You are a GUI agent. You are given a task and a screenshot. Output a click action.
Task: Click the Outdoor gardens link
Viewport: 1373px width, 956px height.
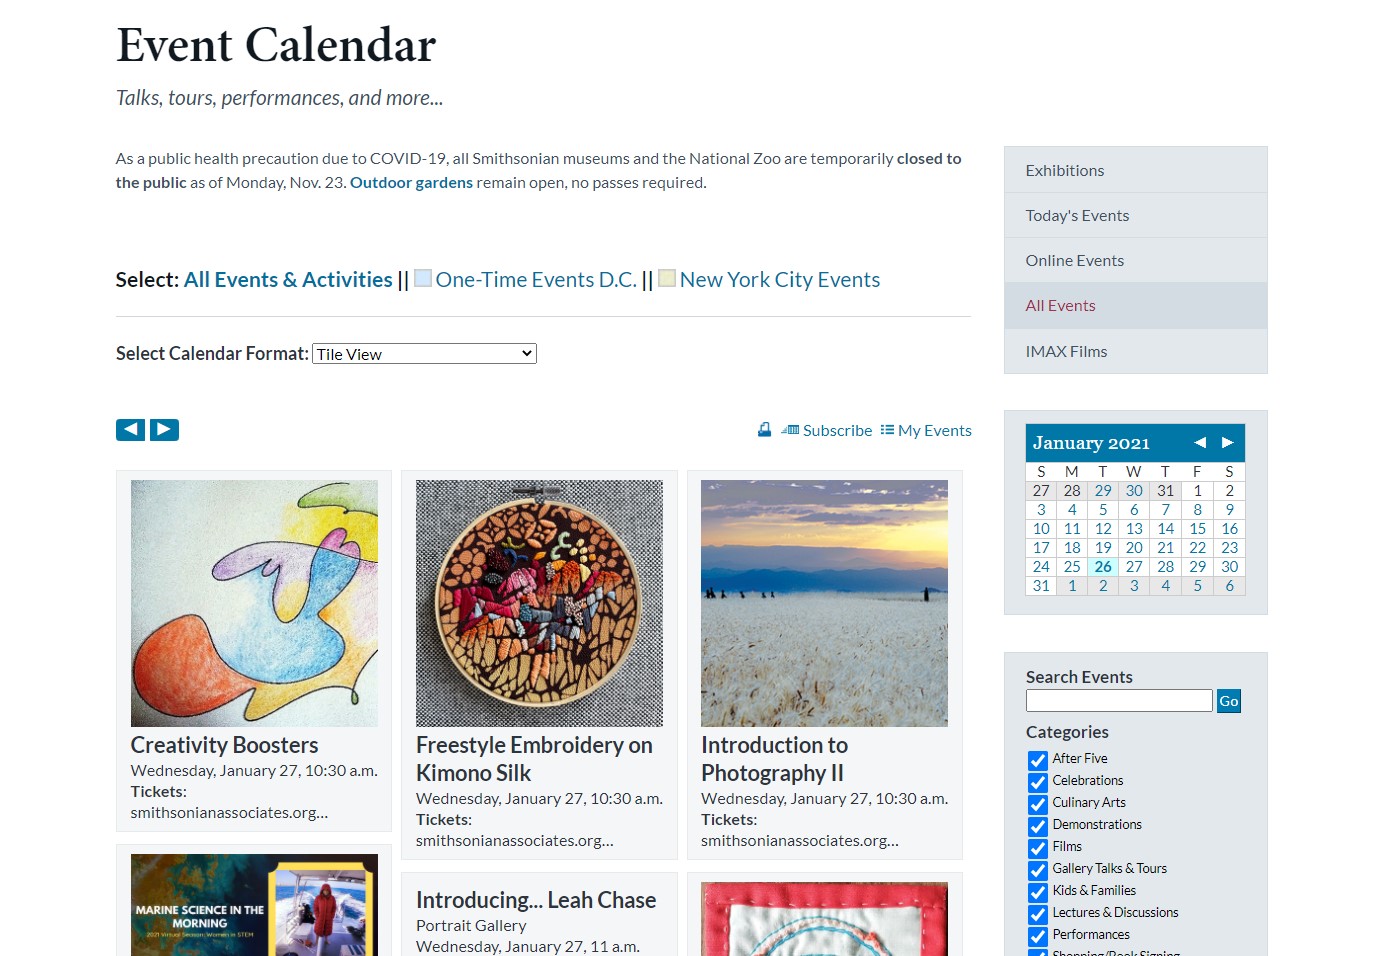[x=411, y=183]
